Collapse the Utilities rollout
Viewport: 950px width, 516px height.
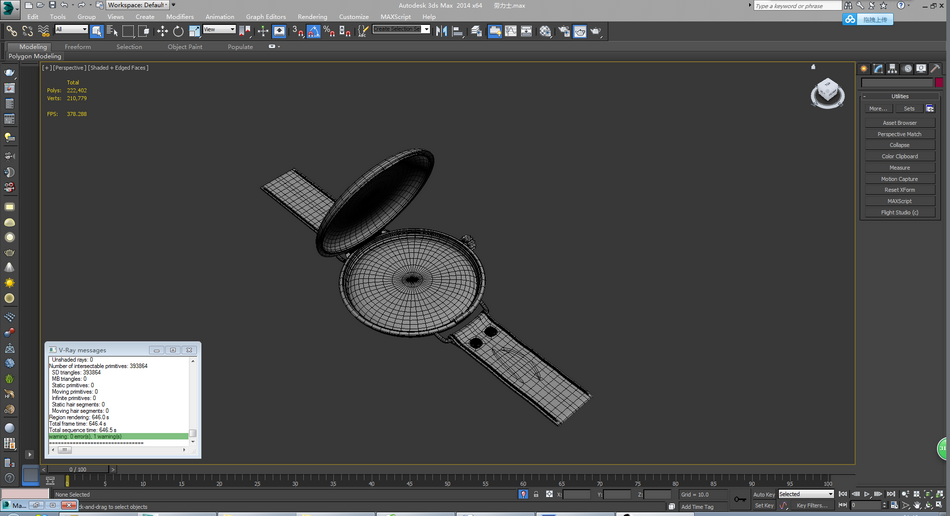pyautogui.click(x=899, y=96)
